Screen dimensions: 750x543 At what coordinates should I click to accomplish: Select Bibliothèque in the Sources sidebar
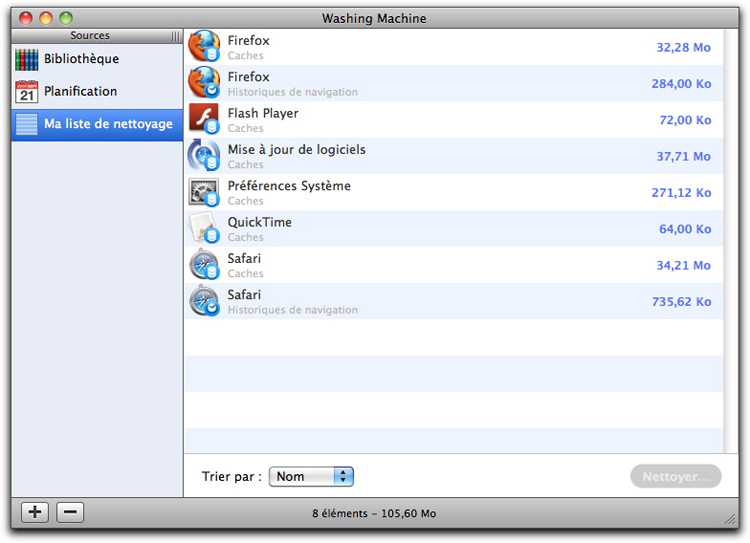pyautogui.click(x=97, y=59)
